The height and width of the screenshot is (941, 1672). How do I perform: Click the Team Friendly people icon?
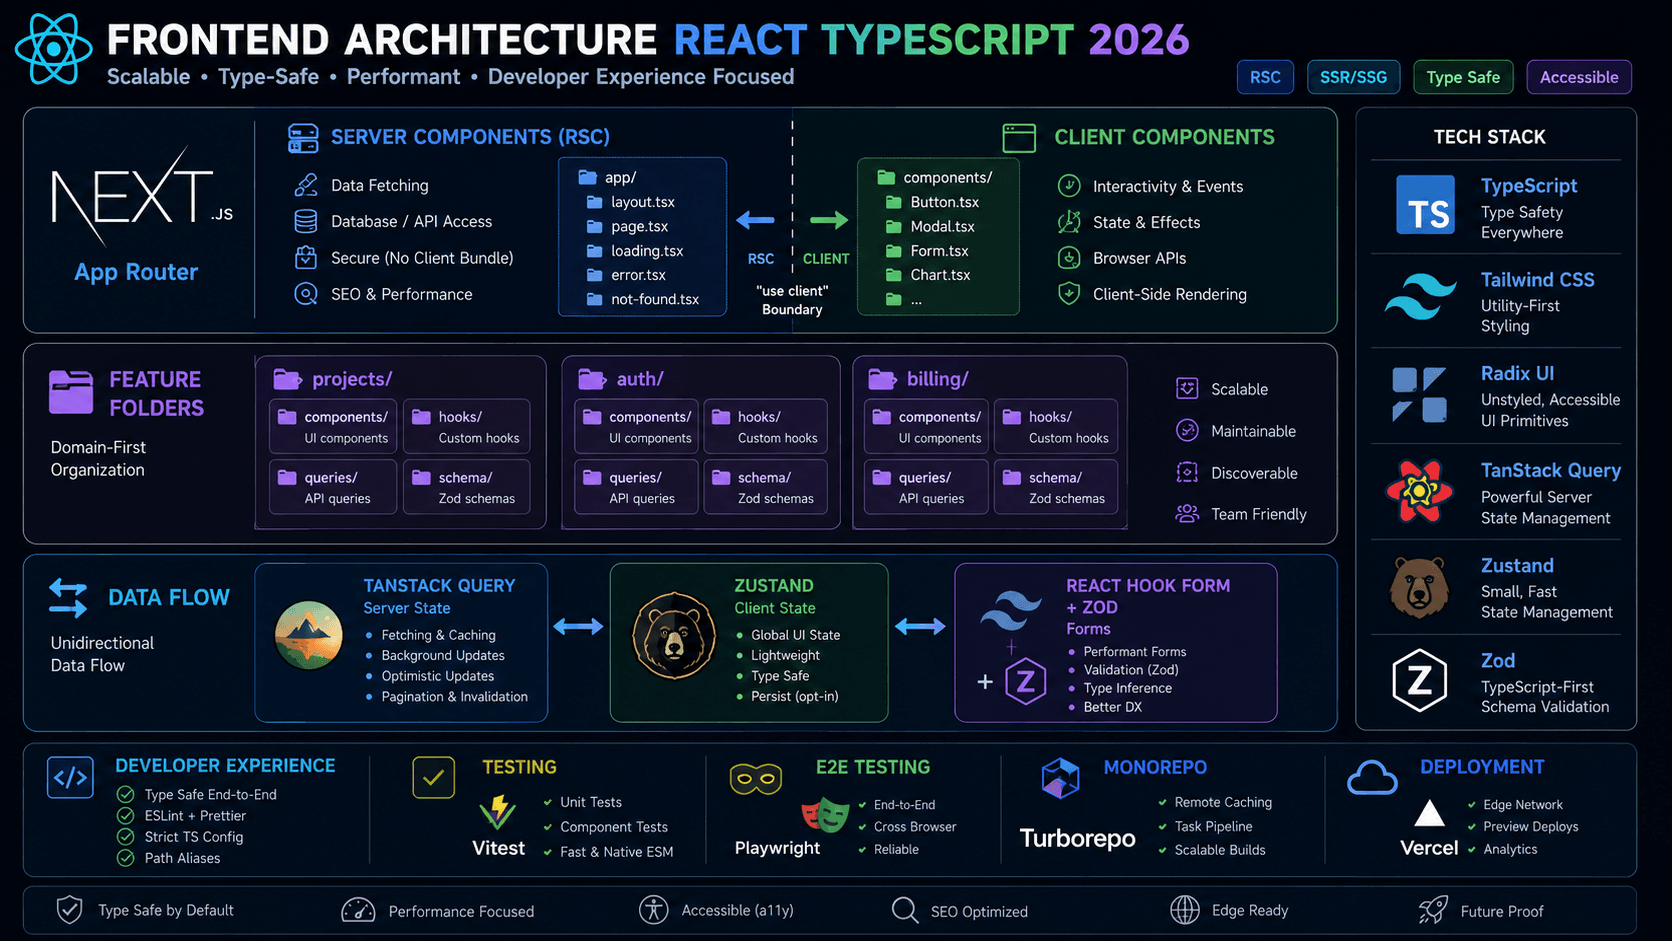tap(1187, 514)
